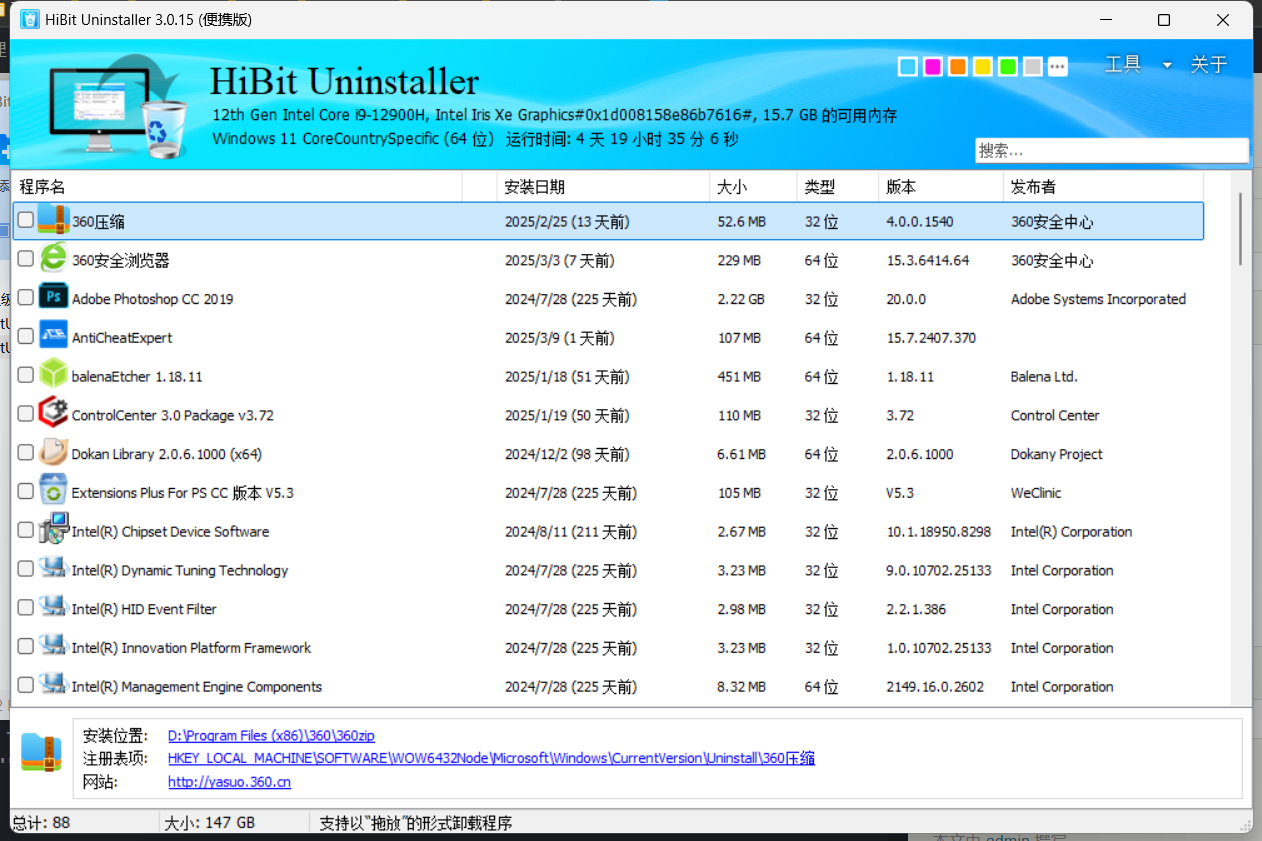Image resolution: width=1262 pixels, height=841 pixels.
Task: Click the HiBit Uninstaller title bar app icon
Action: click(x=30, y=20)
